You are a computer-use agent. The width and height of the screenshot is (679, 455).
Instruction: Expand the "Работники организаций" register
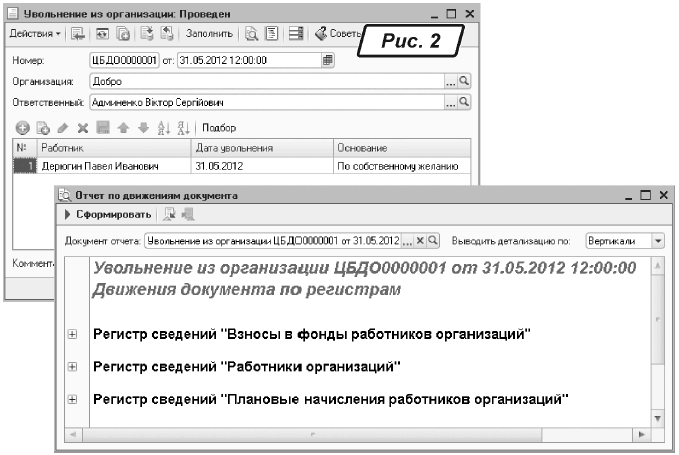point(72,367)
